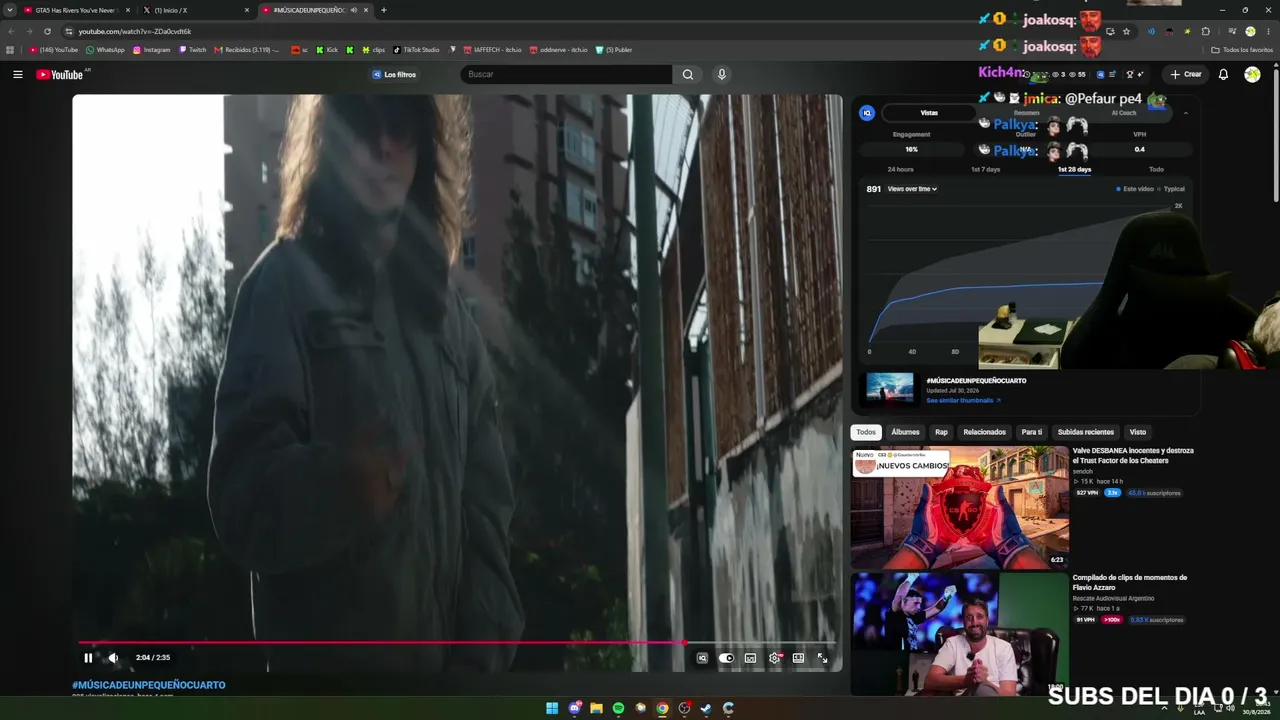Turn on subtitles in the player

pyautogui.click(x=750, y=658)
